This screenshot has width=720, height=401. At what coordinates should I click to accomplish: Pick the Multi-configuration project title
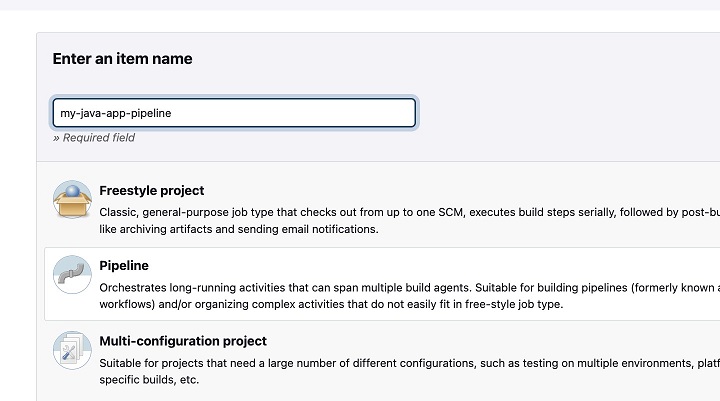(x=183, y=341)
